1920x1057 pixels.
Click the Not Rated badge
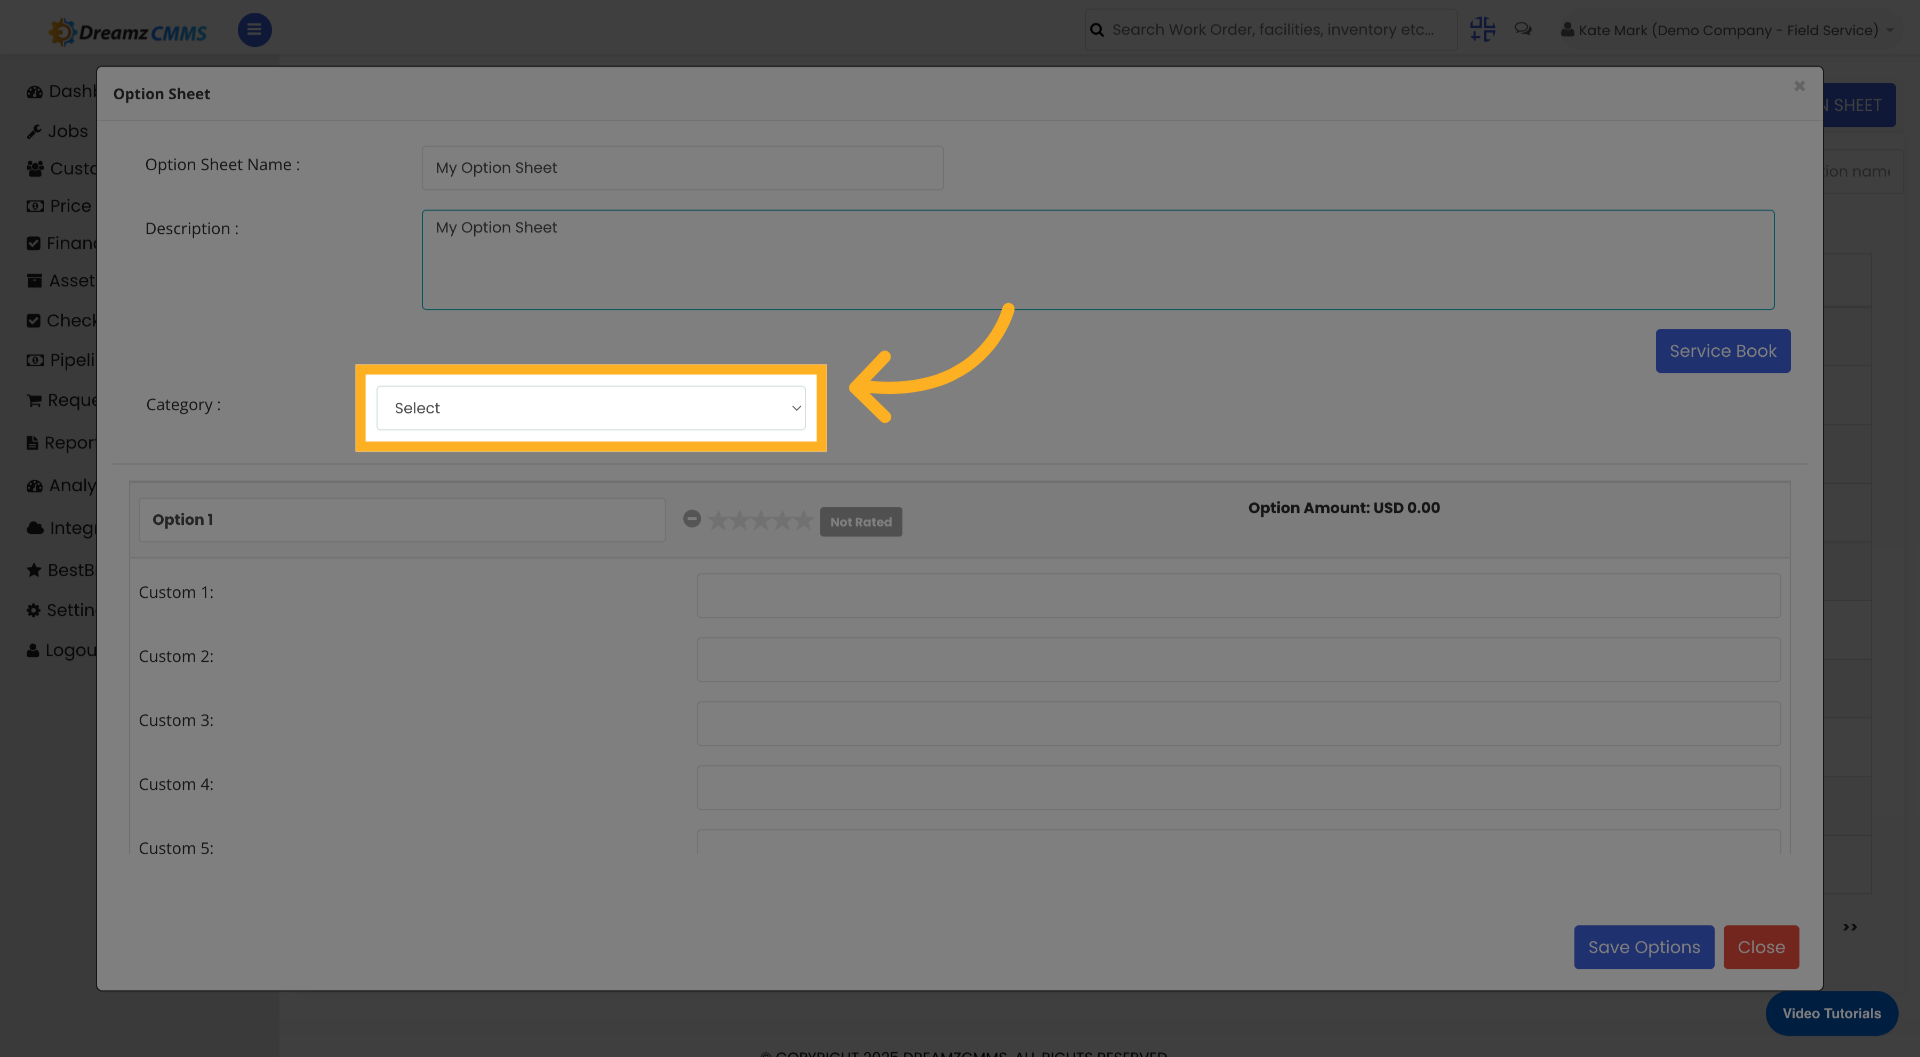click(861, 522)
